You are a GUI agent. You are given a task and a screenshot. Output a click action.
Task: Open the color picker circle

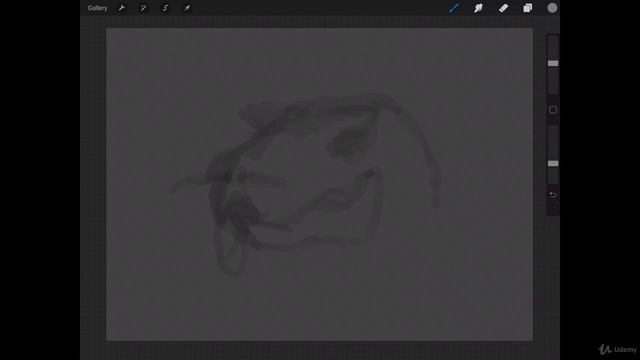point(552,8)
